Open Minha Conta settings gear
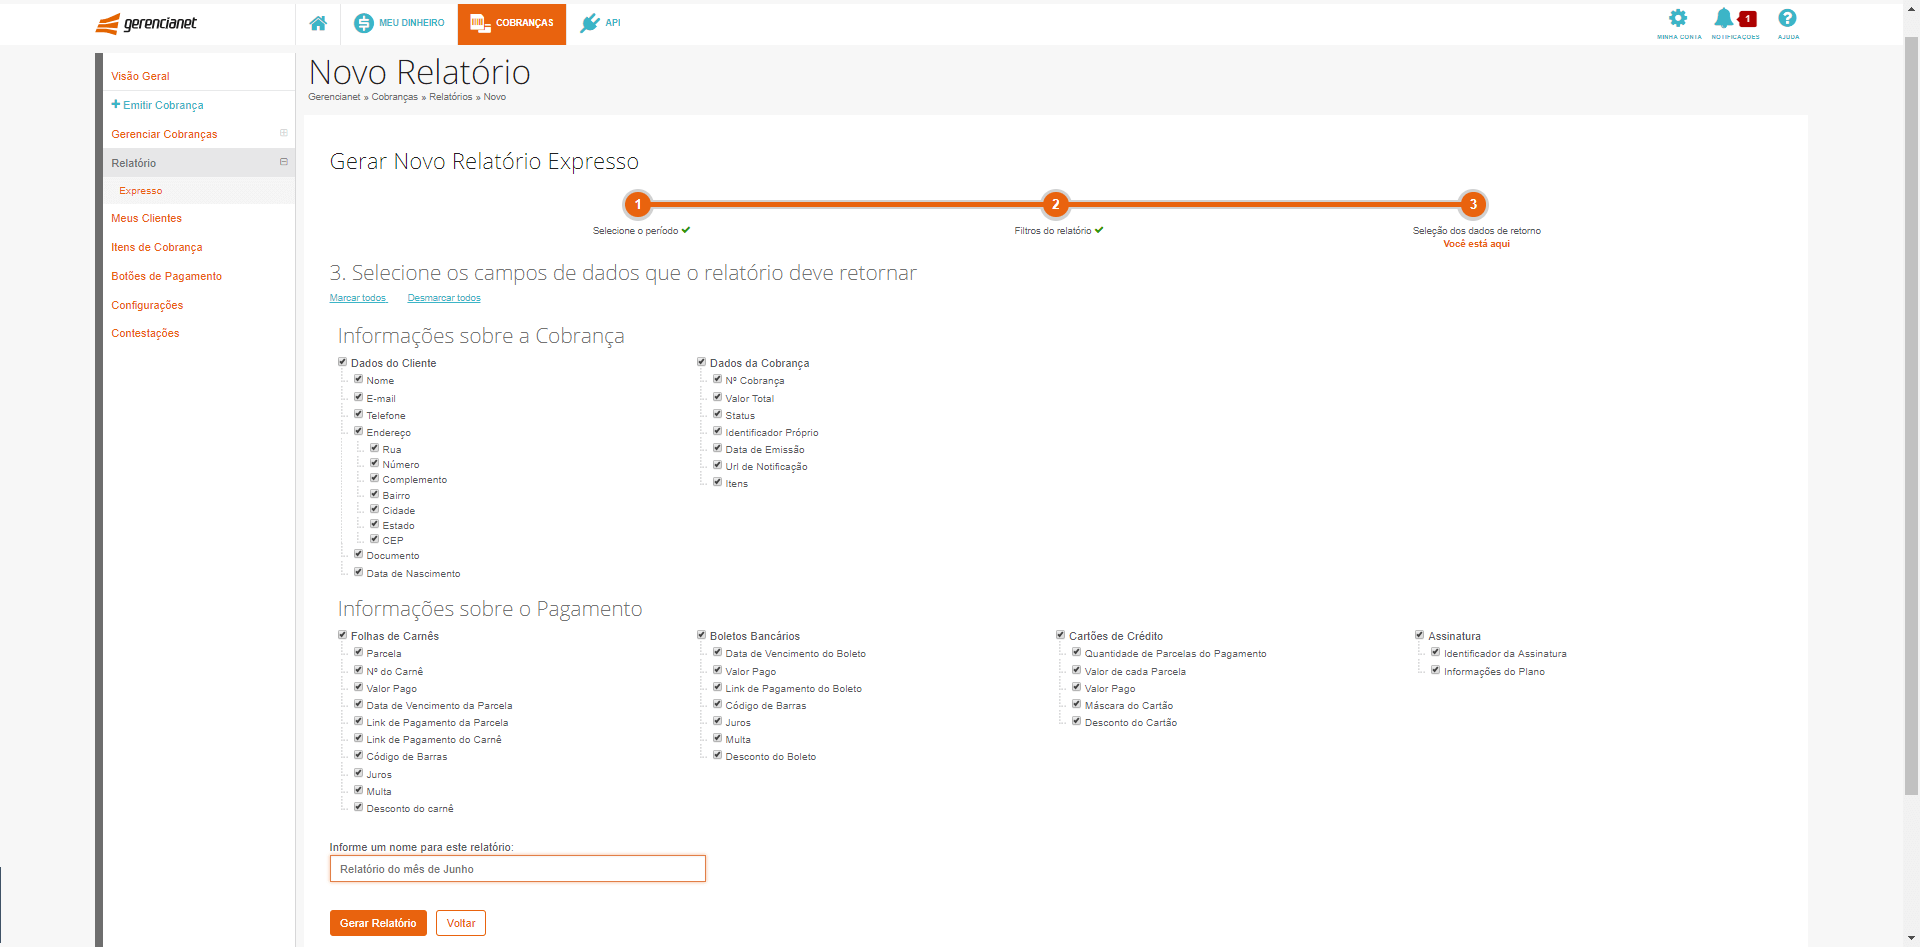This screenshot has width=1920, height=947. point(1677,17)
